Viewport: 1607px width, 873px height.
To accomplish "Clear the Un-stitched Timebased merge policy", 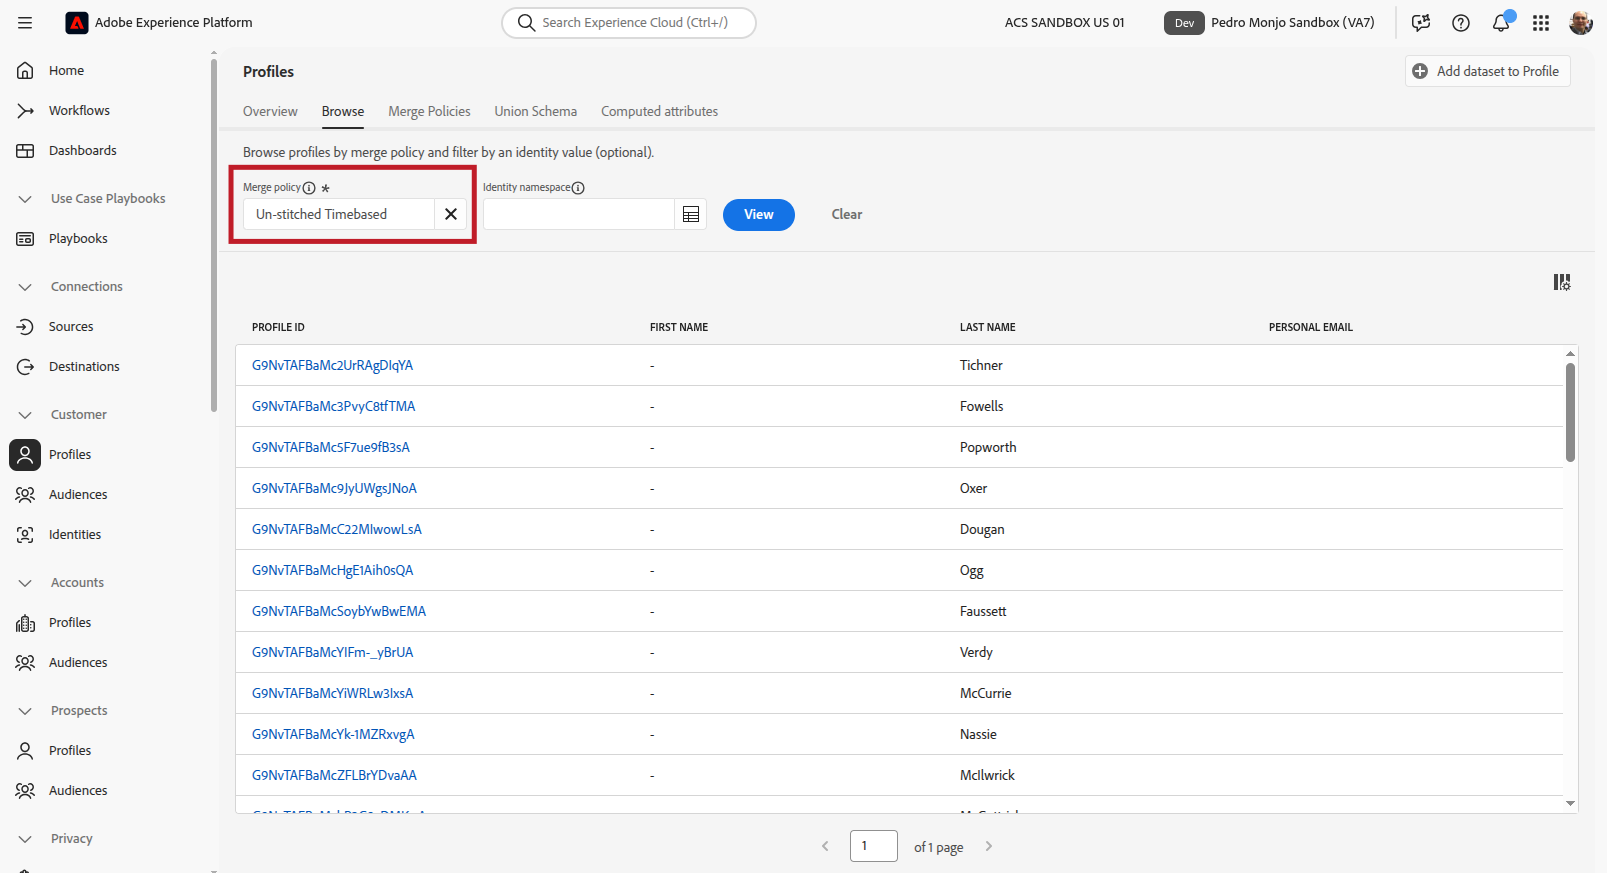I will [451, 214].
